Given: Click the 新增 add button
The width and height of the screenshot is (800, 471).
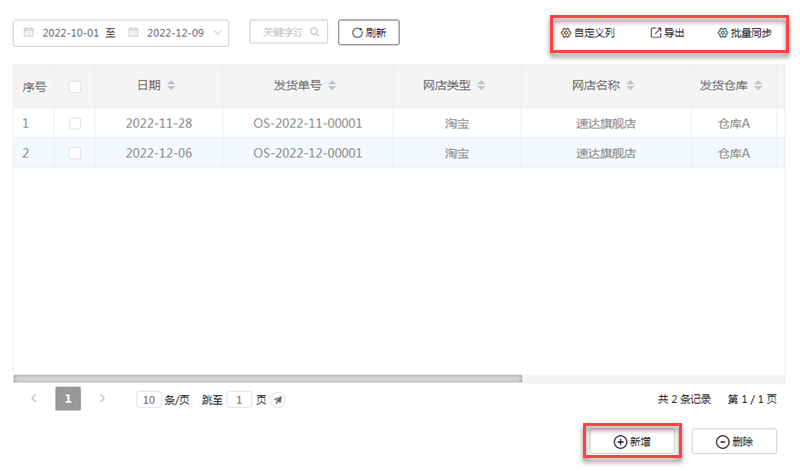Looking at the screenshot, I should 632,442.
